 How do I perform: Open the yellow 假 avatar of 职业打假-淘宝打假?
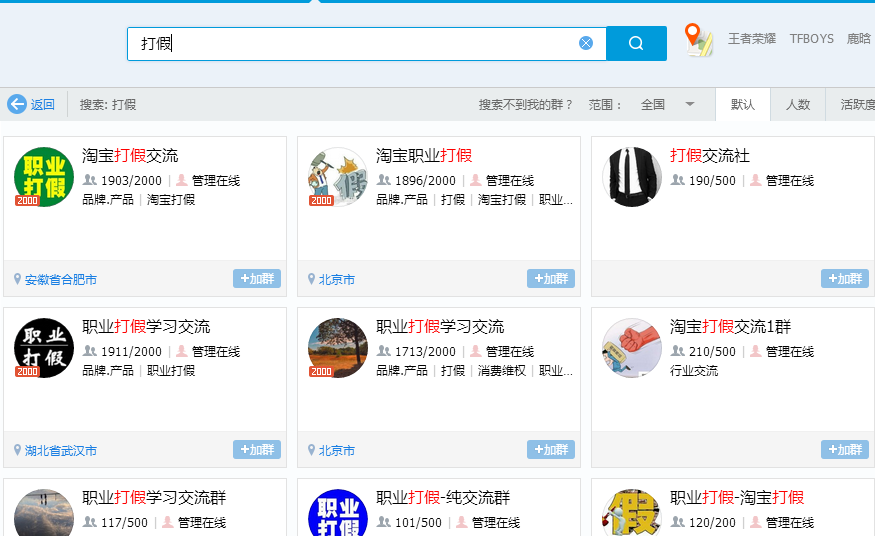(632, 513)
